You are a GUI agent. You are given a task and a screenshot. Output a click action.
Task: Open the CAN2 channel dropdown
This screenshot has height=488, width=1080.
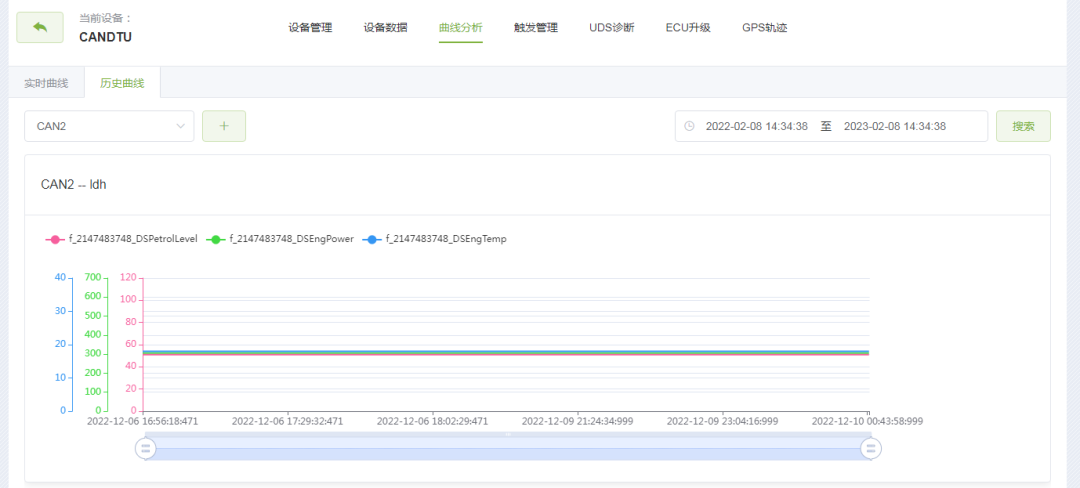click(x=109, y=126)
